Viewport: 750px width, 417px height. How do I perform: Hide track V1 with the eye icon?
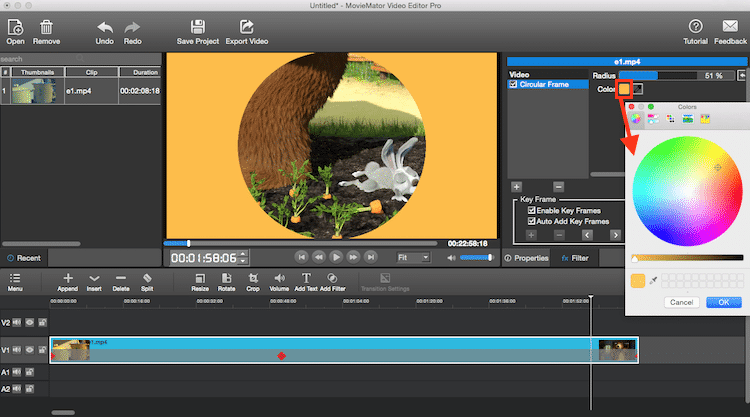pos(30,350)
